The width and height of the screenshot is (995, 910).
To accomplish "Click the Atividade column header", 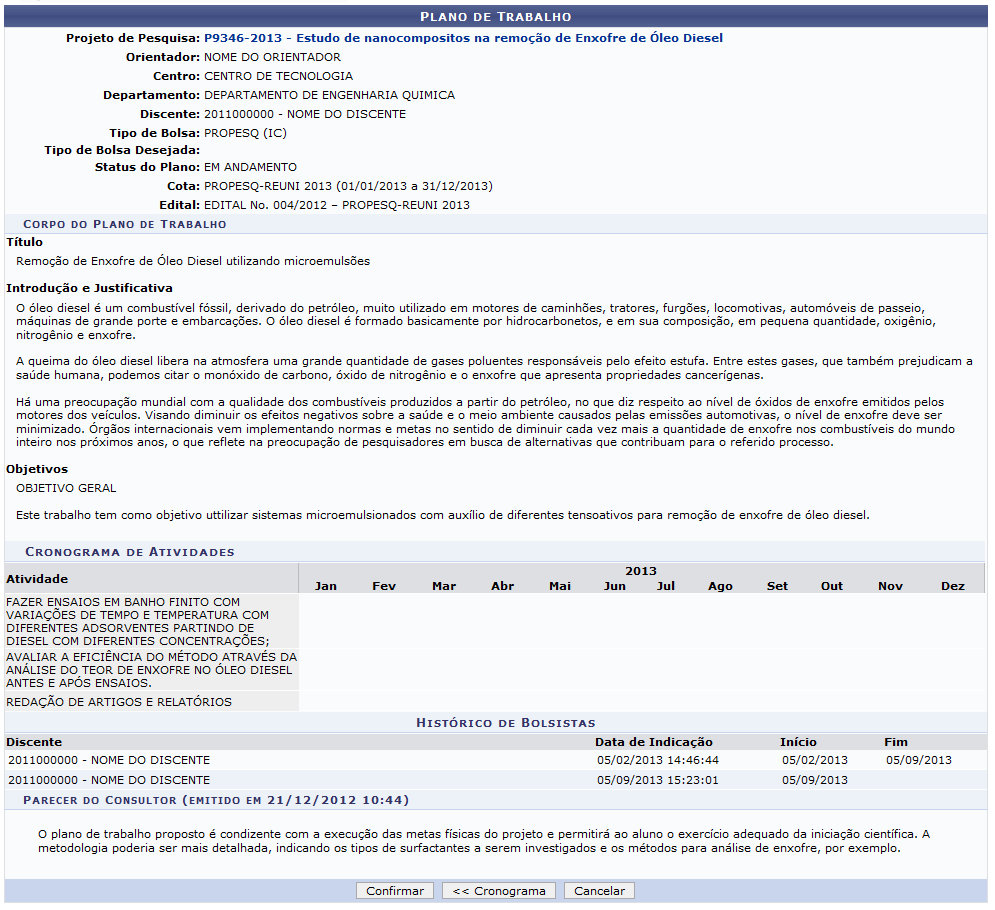I will click(x=37, y=579).
